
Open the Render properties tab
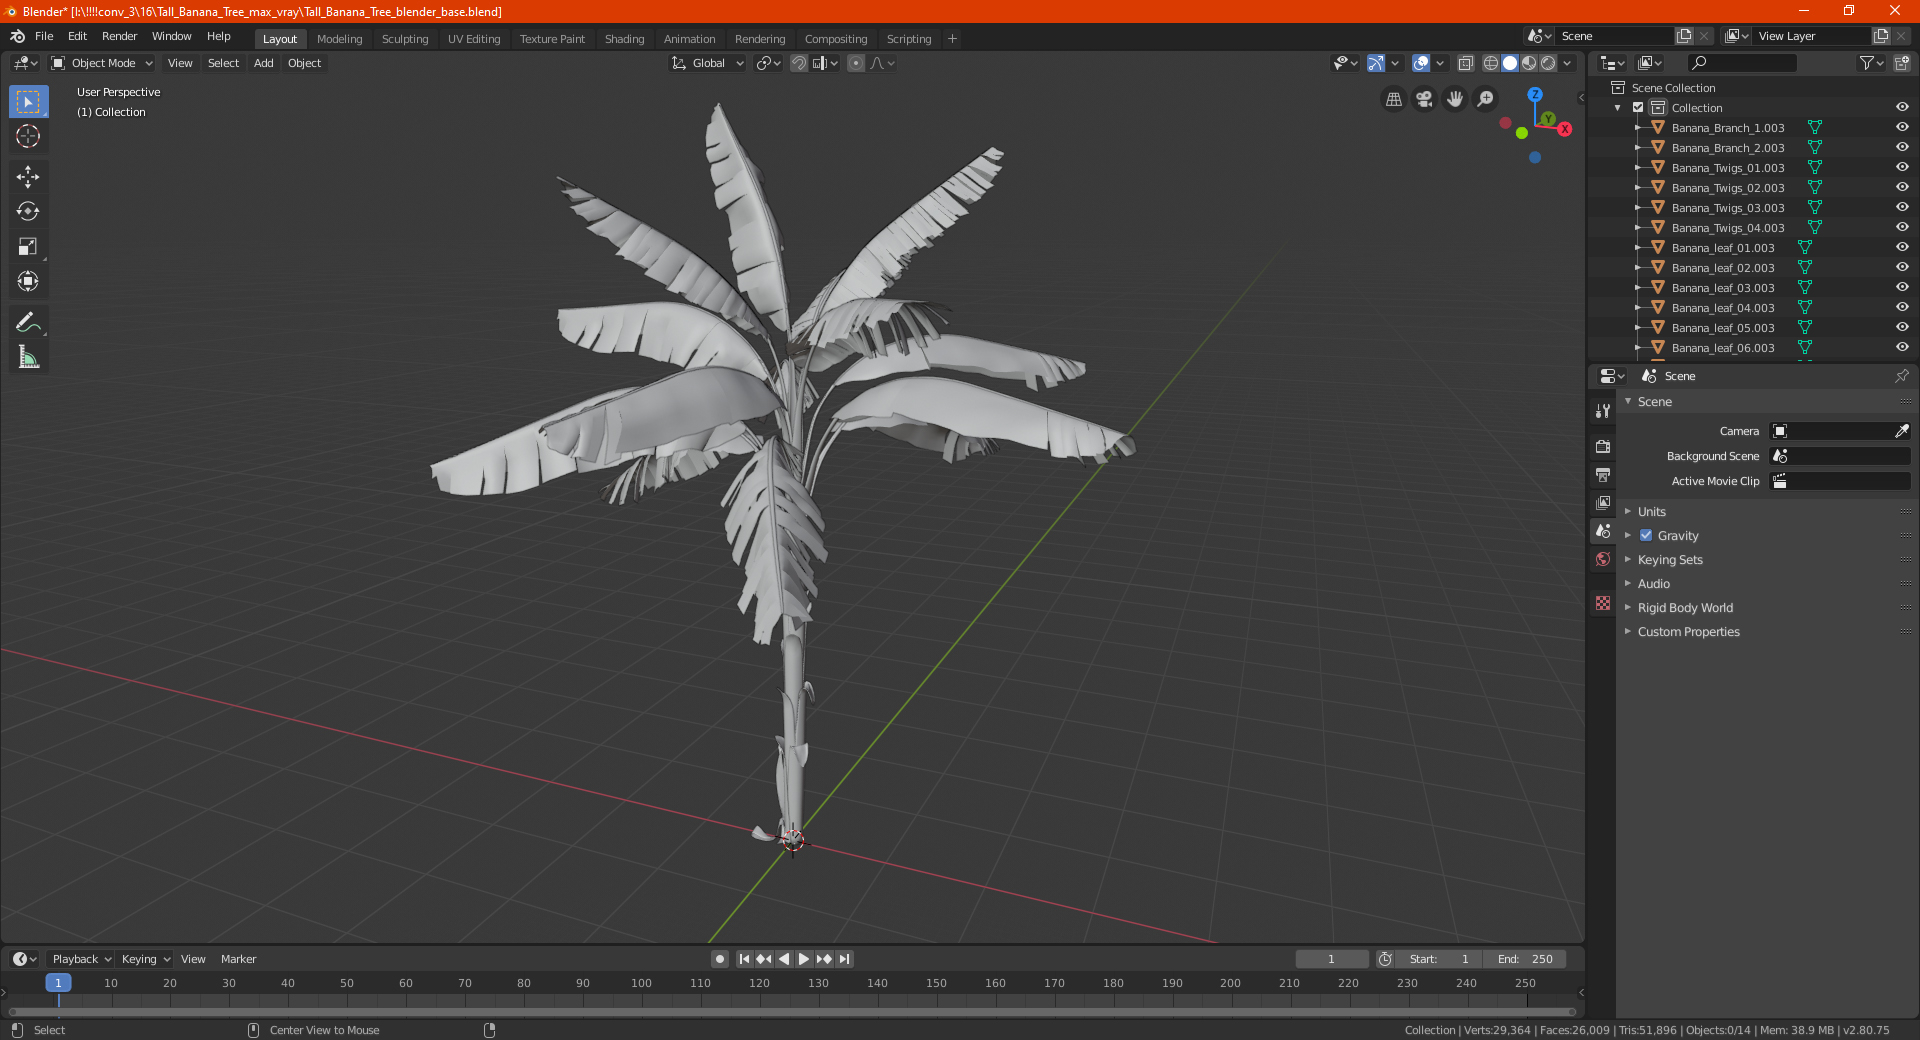pos(1603,446)
